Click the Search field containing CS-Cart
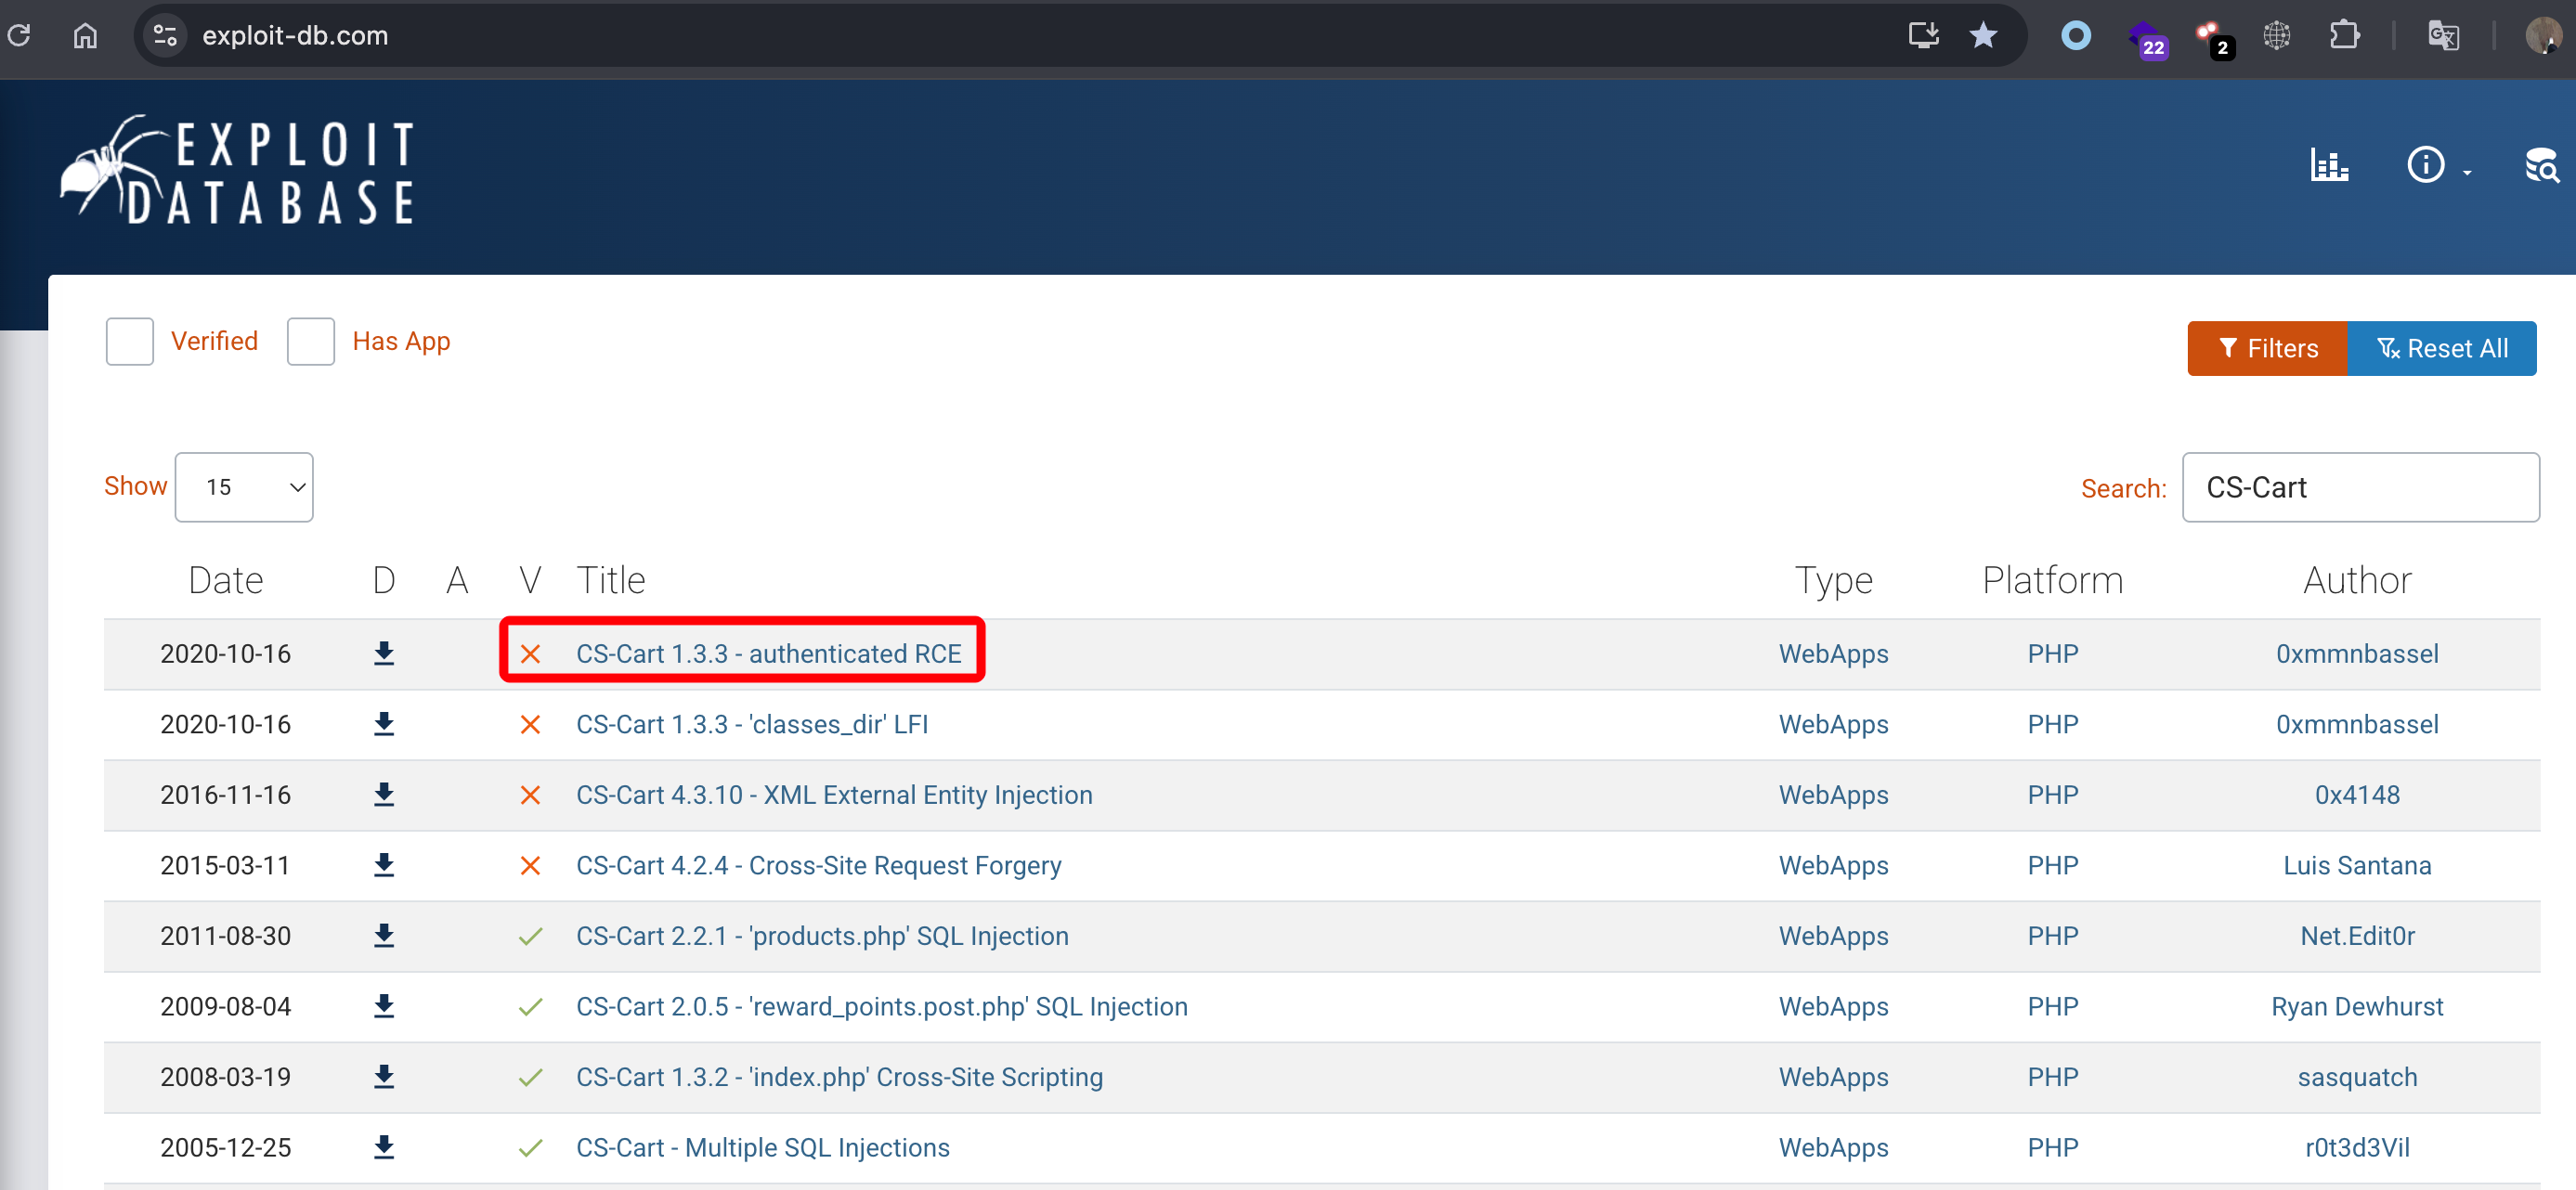This screenshot has height=1190, width=2576. click(x=2360, y=487)
